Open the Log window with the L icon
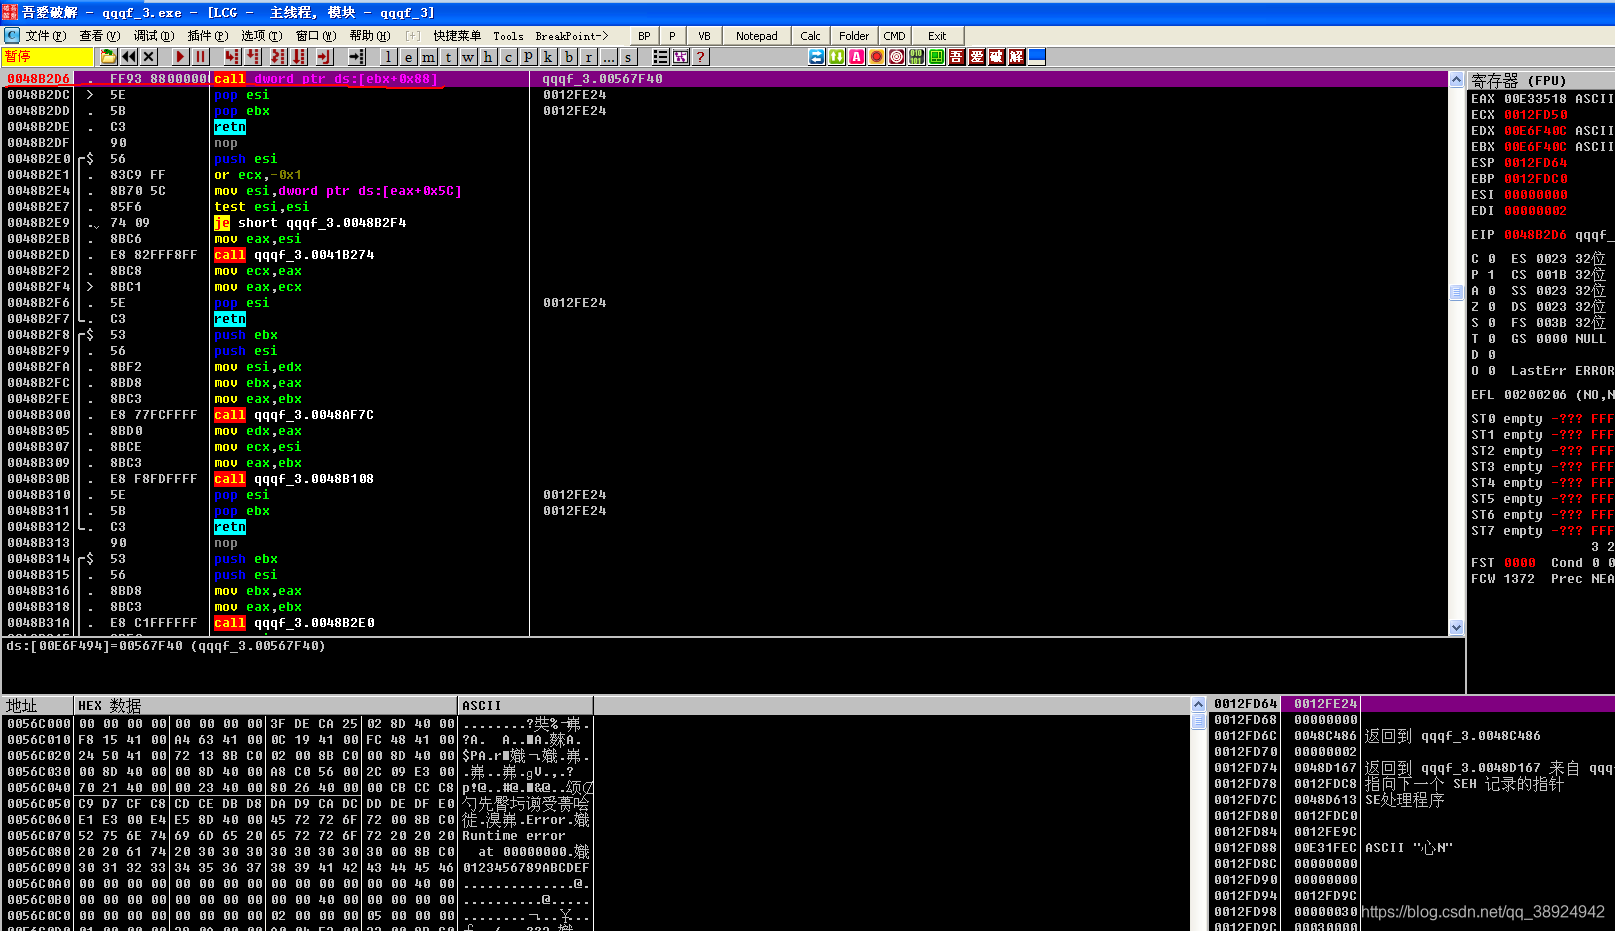1615x931 pixels. click(x=388, y=57)
